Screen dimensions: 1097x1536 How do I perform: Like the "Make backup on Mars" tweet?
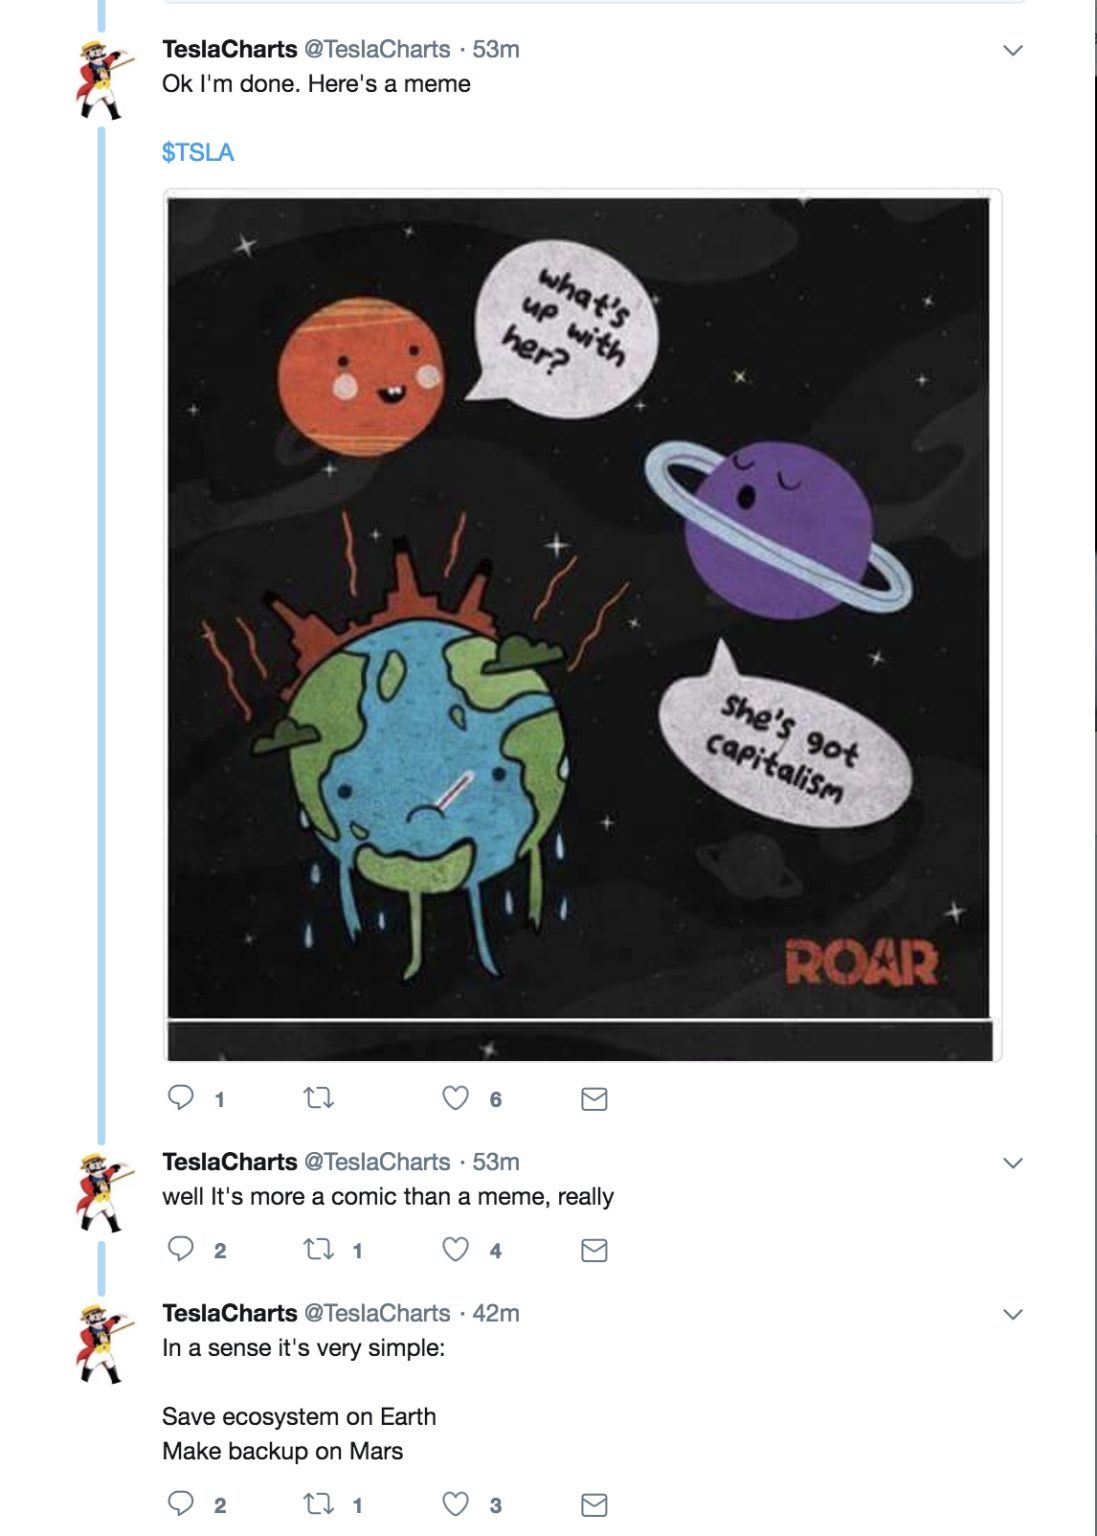click(456, 1503)
